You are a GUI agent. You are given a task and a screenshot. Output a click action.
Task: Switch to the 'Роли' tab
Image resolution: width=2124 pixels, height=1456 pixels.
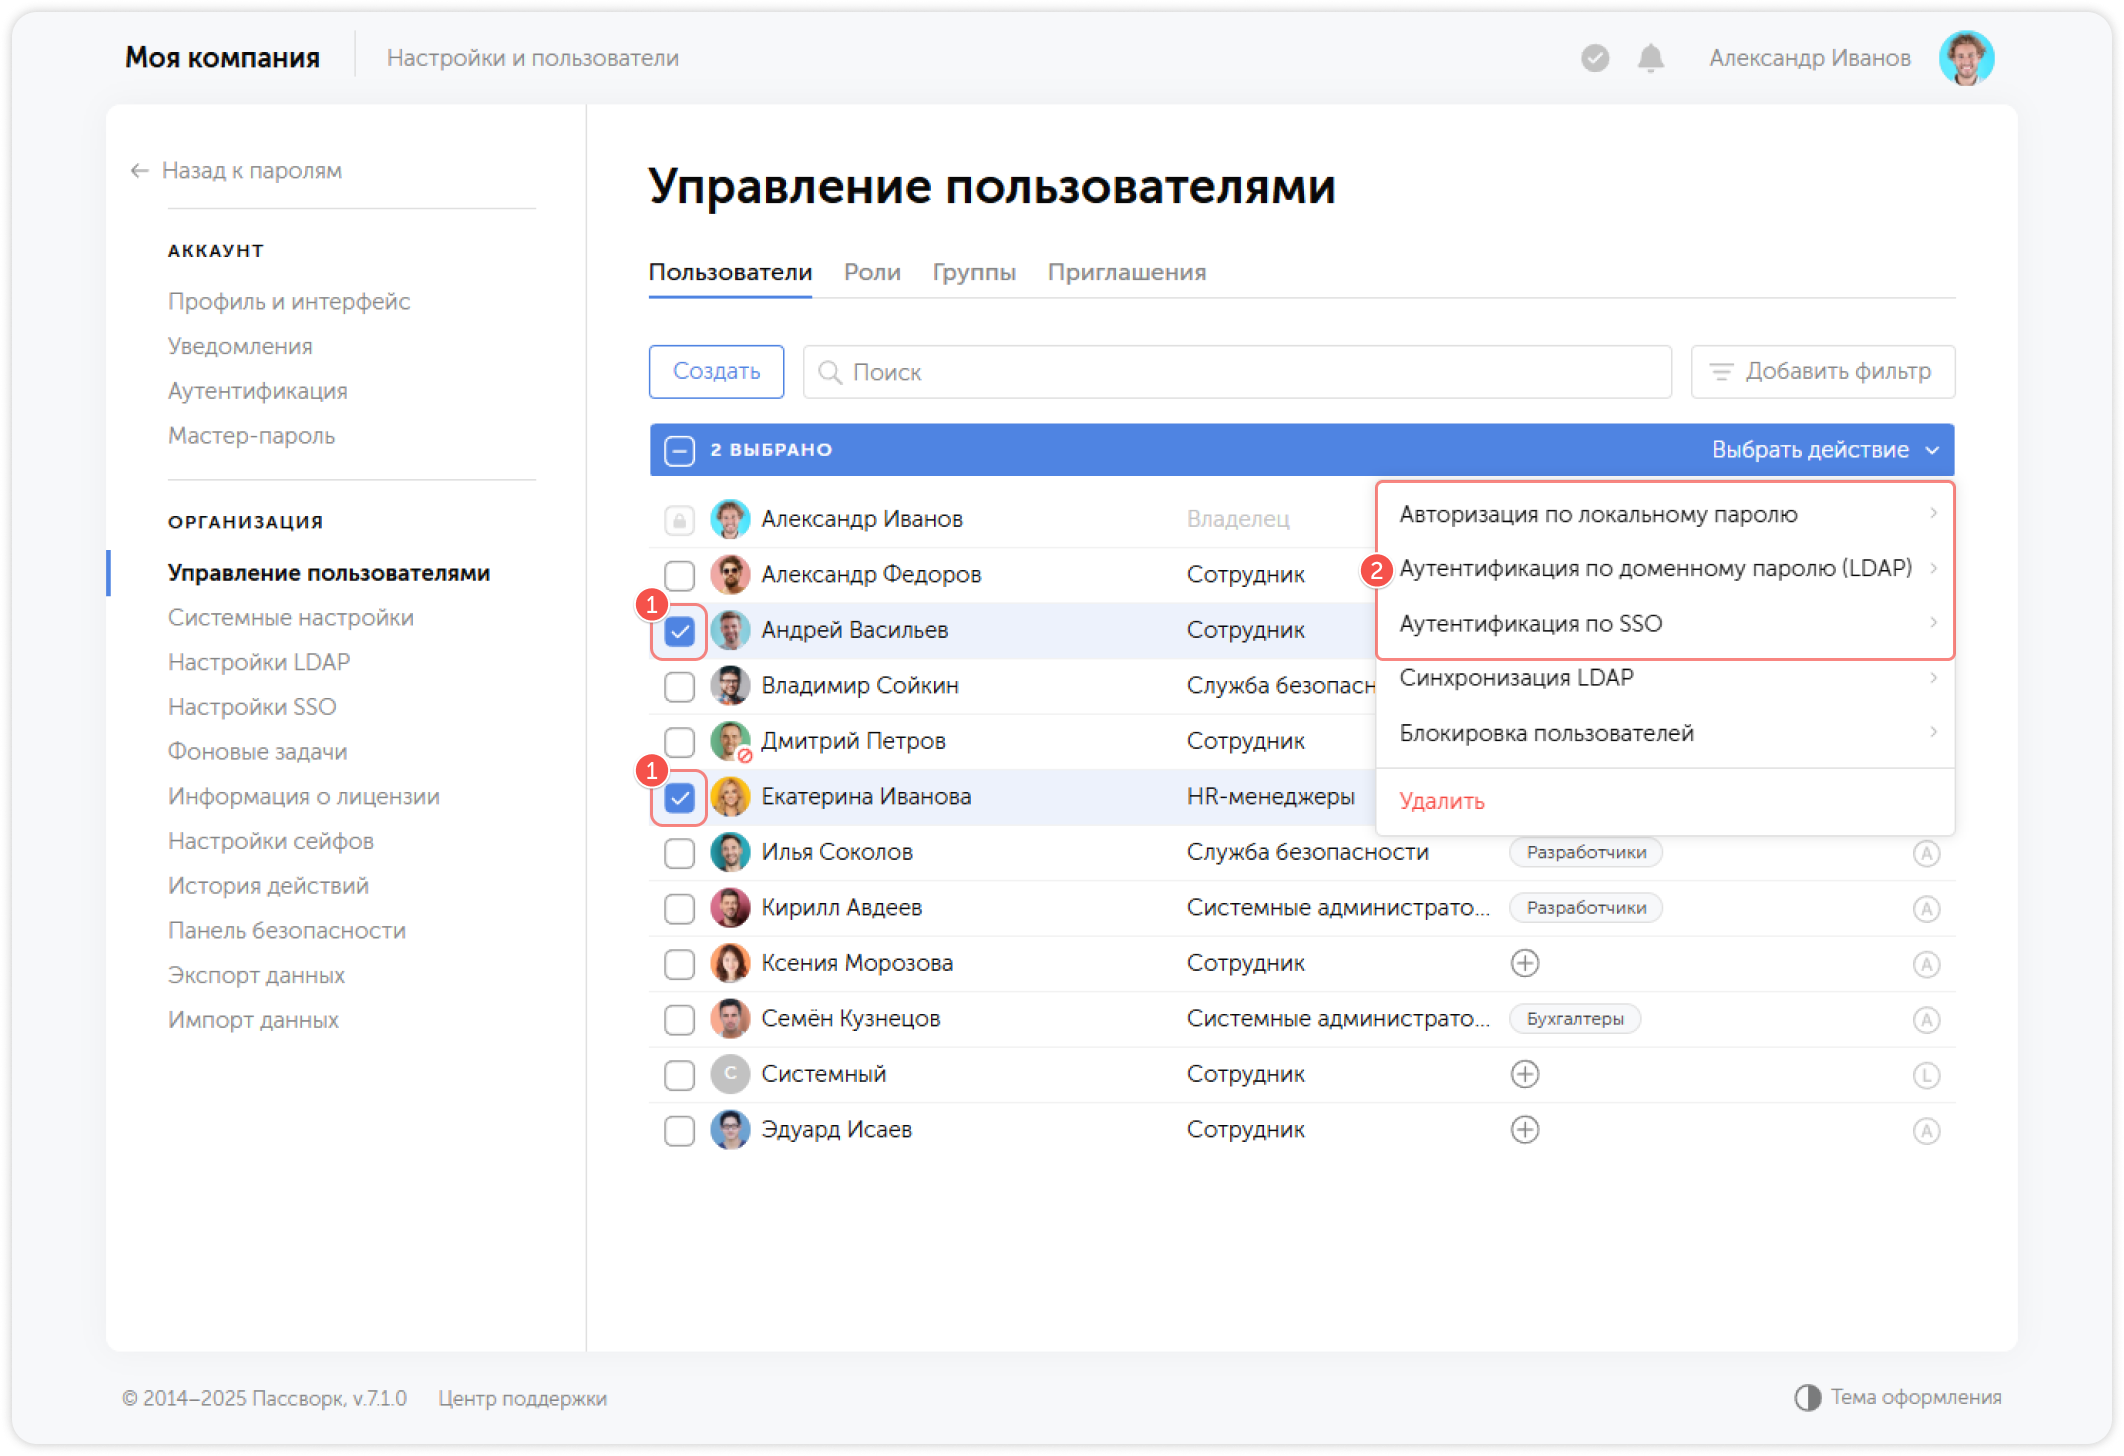tap(871, 271)
